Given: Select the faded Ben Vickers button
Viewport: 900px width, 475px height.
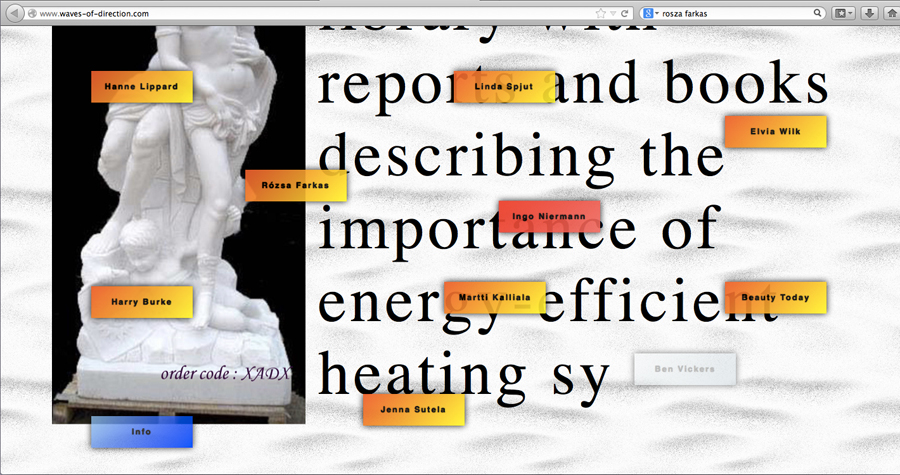Looking at the screenshot, I should (x=684, y=369).
